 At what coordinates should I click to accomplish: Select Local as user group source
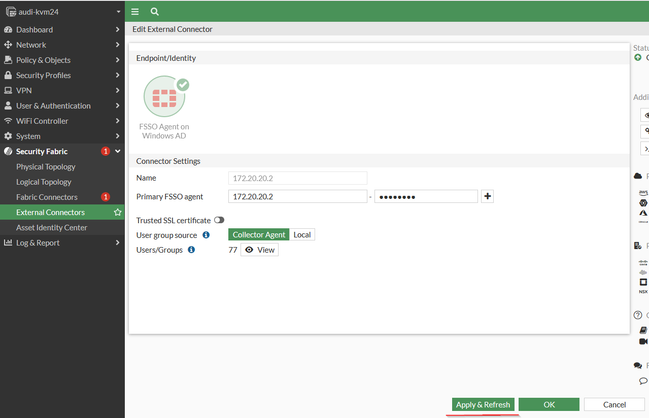tap(302, 235)
